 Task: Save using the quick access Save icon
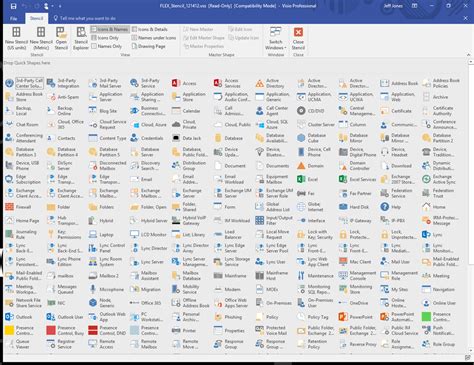tap(14, 6)
